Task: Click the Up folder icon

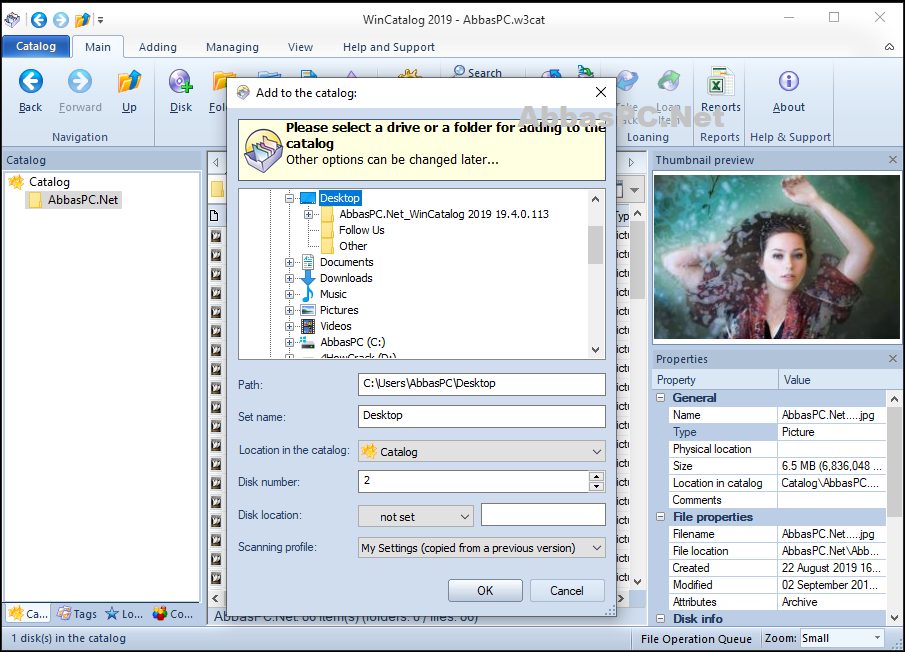Action: pyautogui.click(x=129, y=81)
